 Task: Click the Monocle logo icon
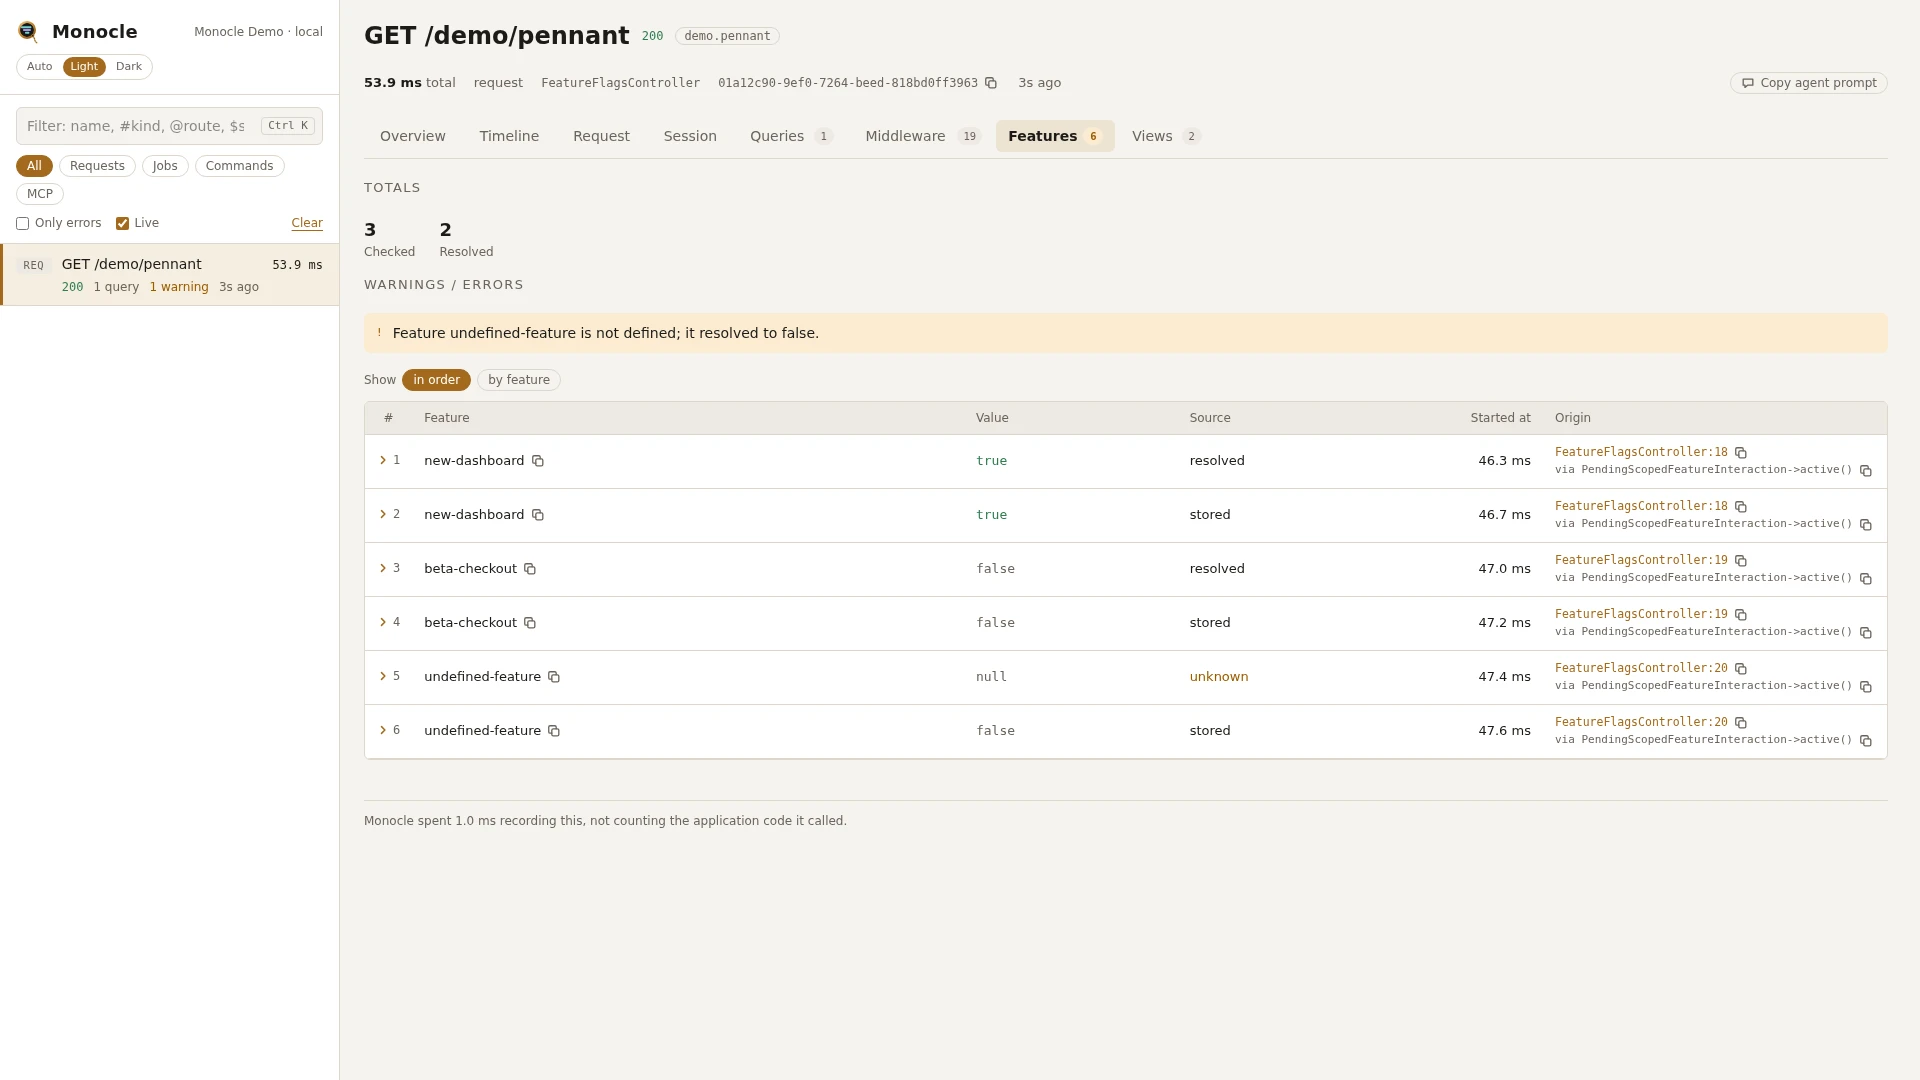click(x=28, y=32)
